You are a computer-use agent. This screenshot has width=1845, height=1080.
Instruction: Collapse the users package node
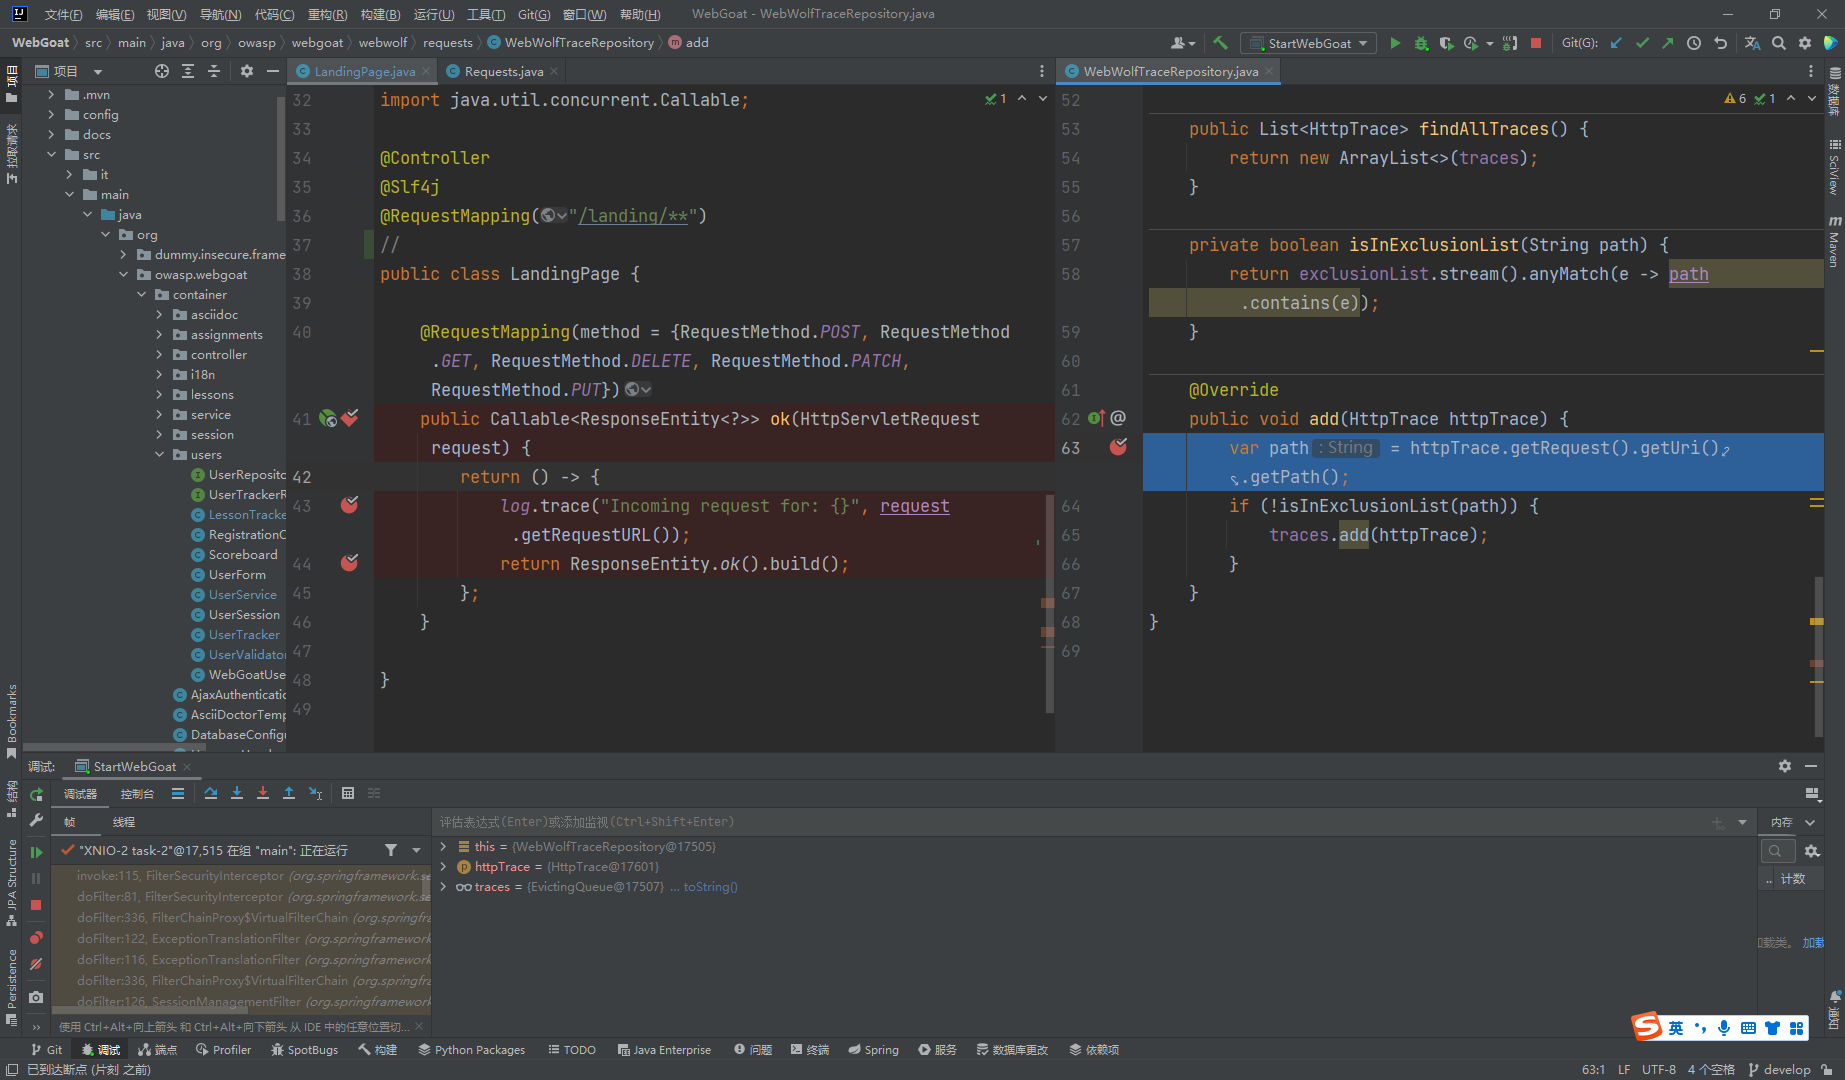click(159, 455)
